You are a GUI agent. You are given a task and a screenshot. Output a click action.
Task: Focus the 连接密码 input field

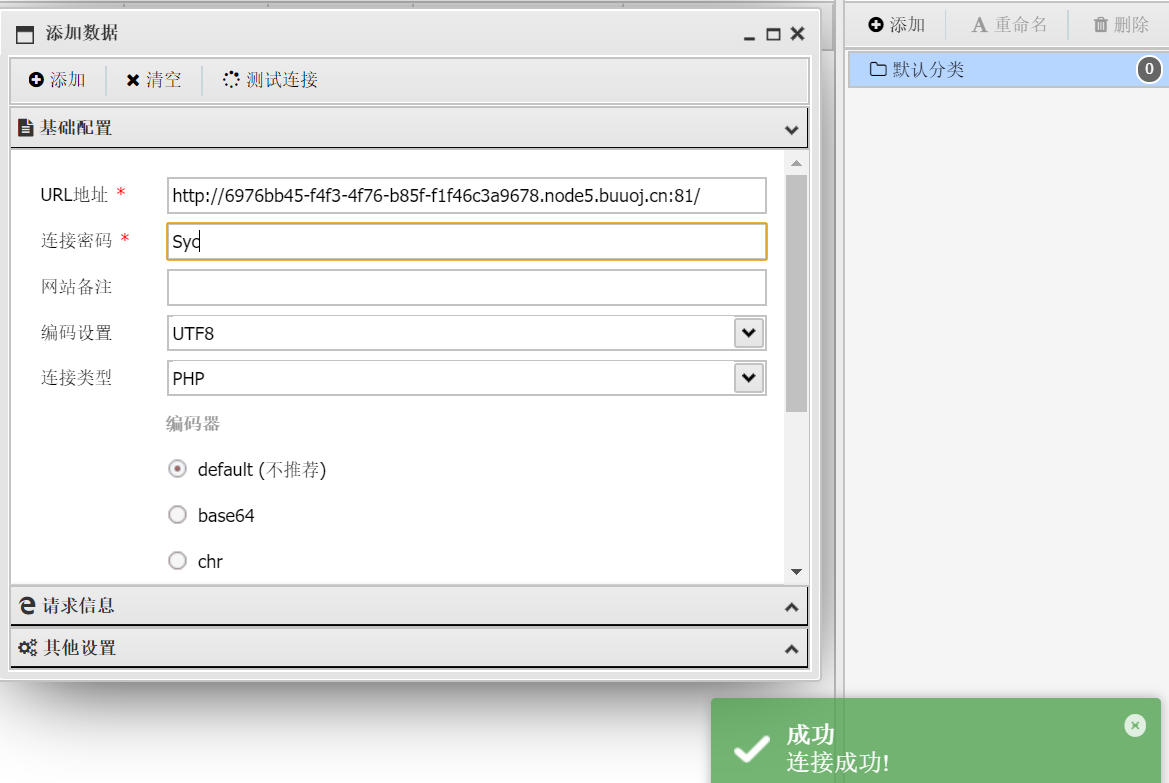point(467,242)
